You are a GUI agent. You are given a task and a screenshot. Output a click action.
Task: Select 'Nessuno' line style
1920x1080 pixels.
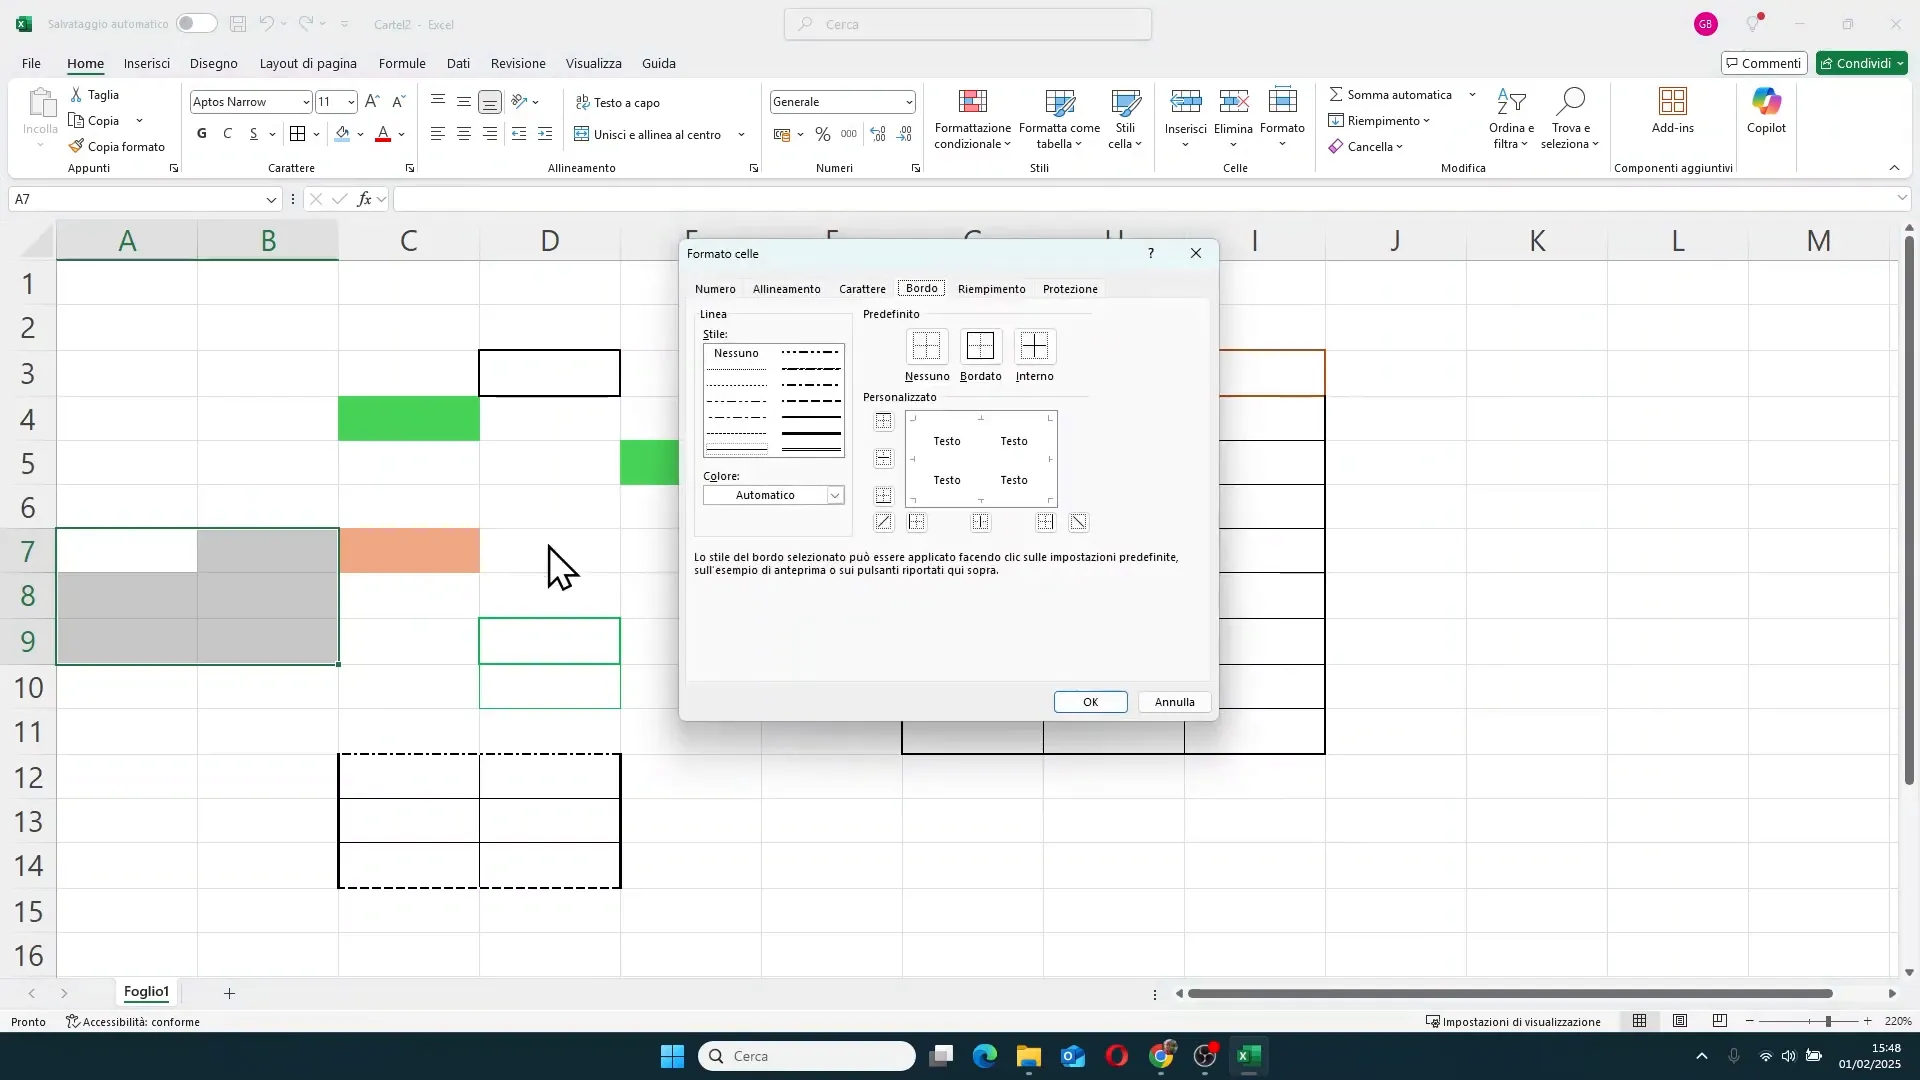click(x=737, y=353)
